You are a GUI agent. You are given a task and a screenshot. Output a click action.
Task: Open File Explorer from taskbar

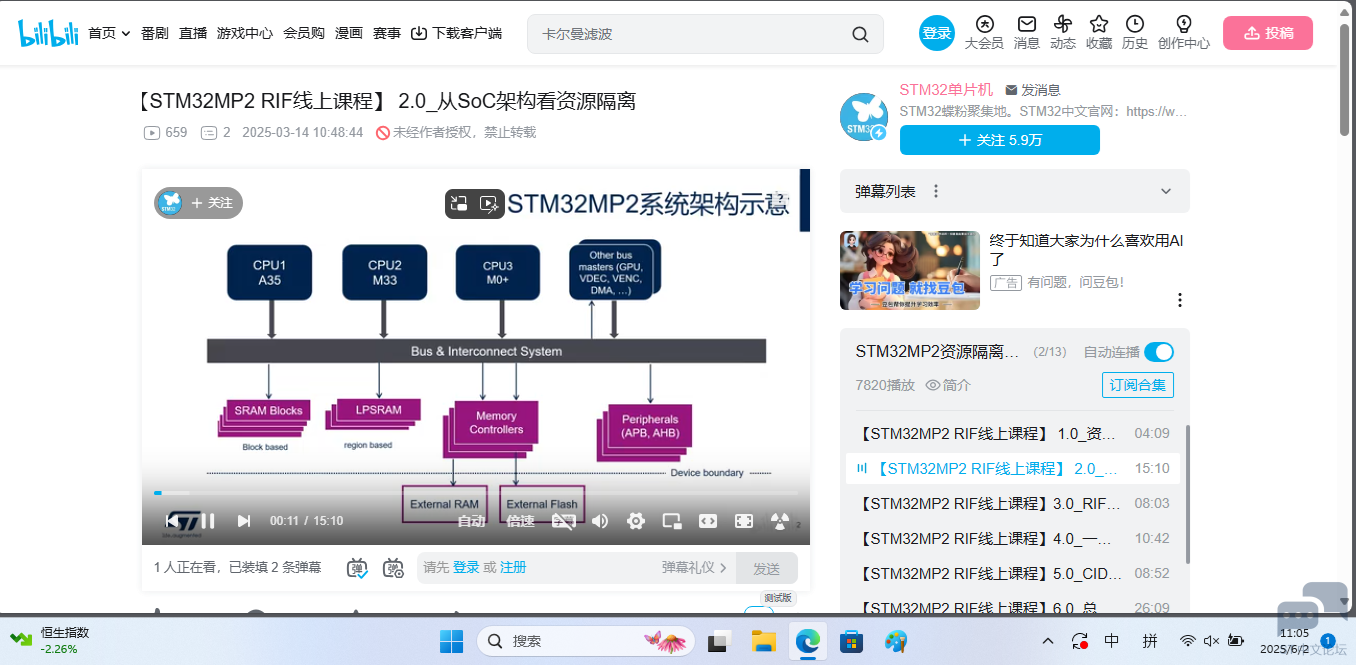[763, 641]
